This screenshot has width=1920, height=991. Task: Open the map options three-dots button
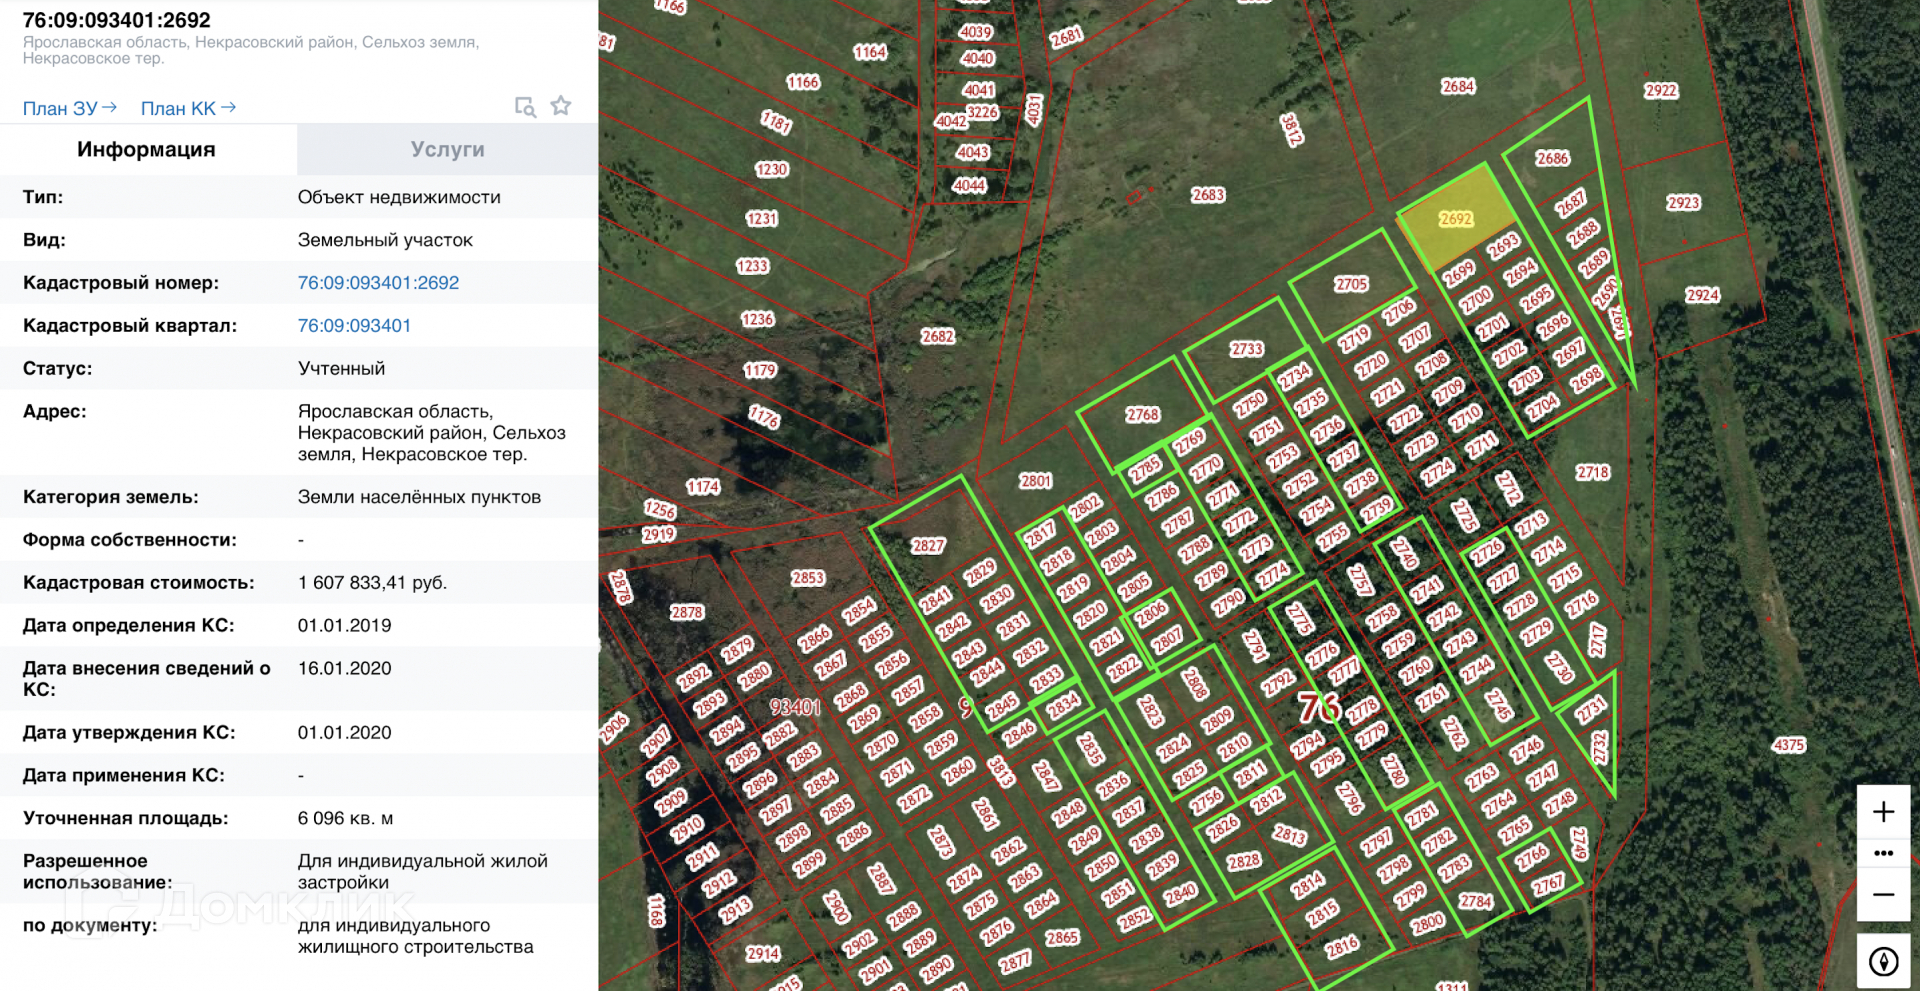click(1883, 853)
